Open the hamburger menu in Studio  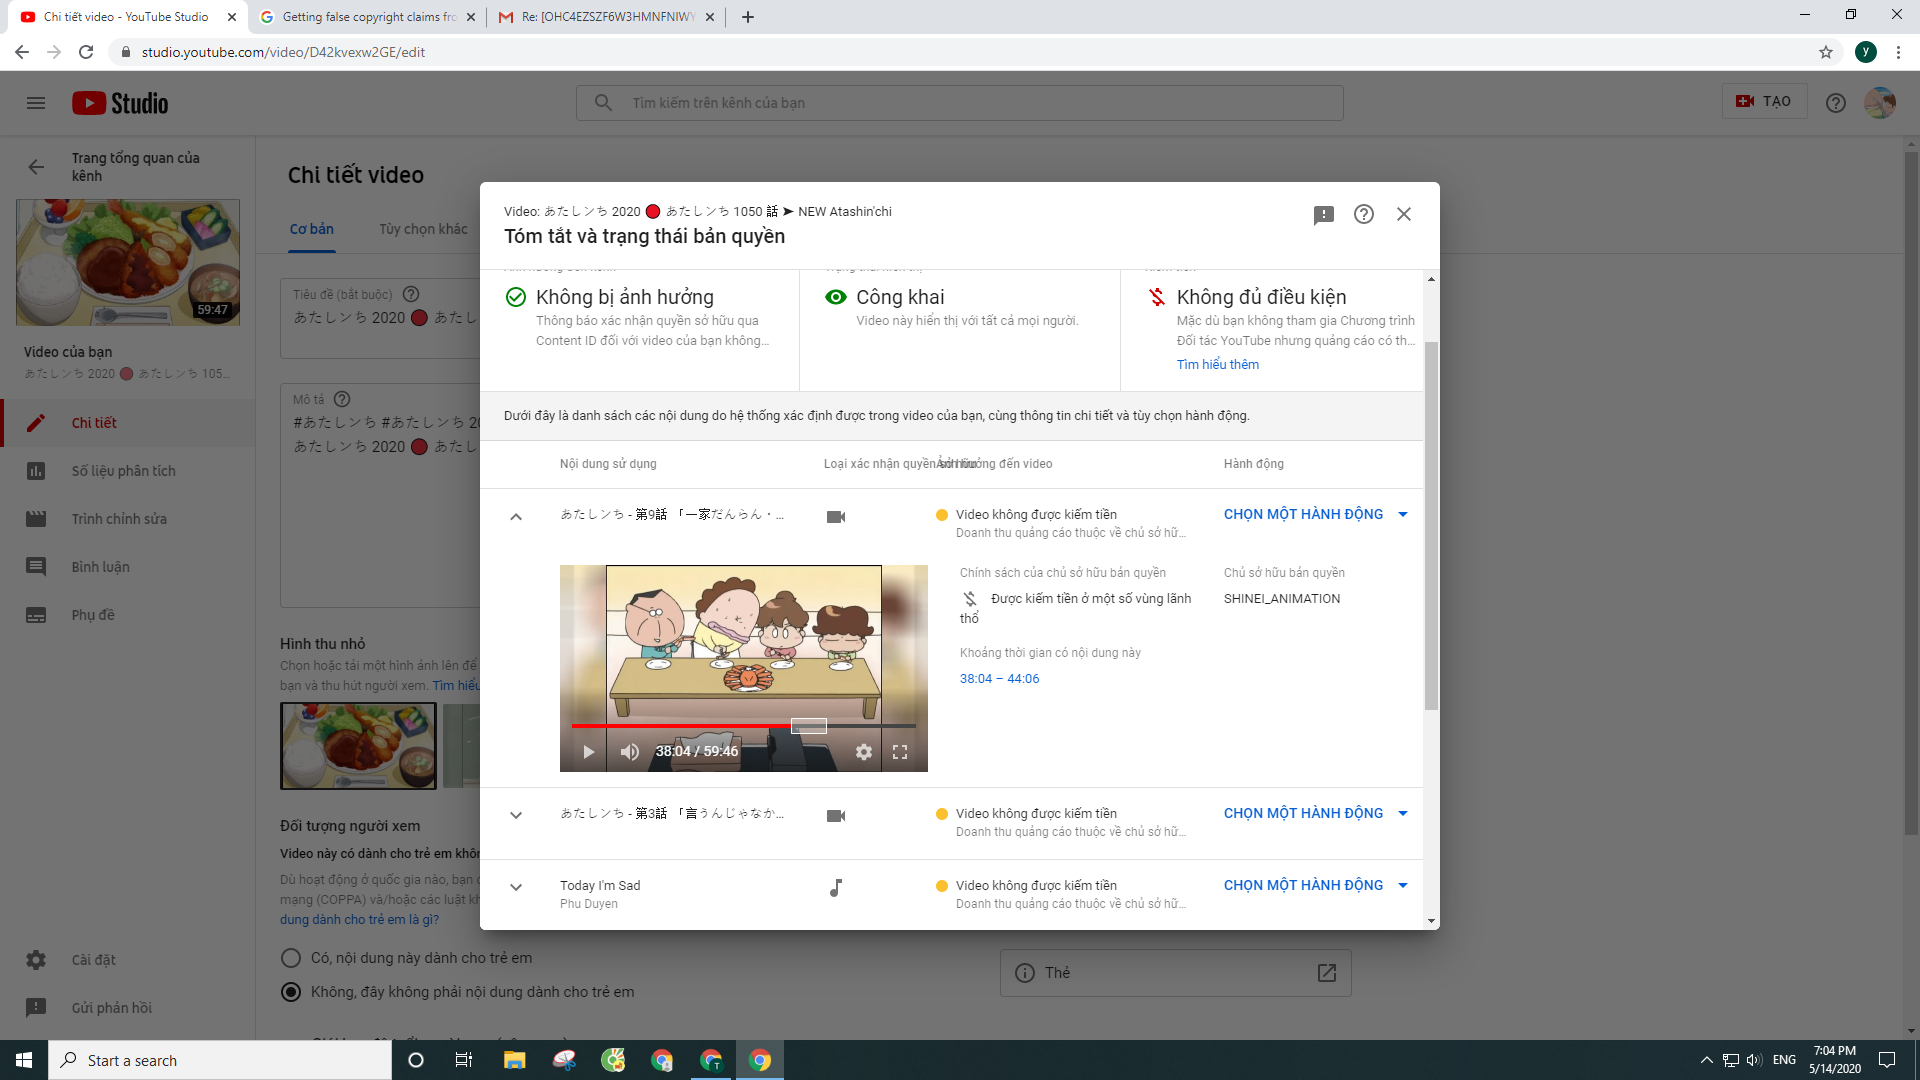click(36, 103)
